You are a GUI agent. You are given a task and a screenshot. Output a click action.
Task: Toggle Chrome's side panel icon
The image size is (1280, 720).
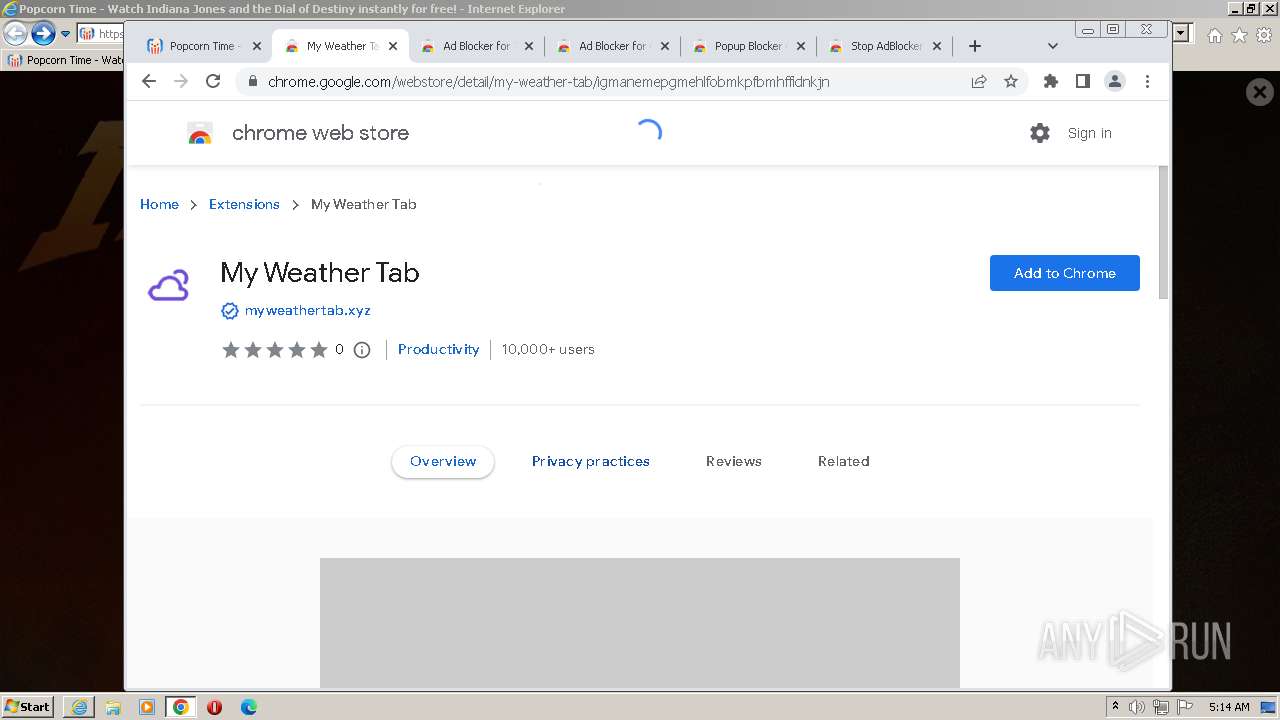click(x=1082, y=81)
